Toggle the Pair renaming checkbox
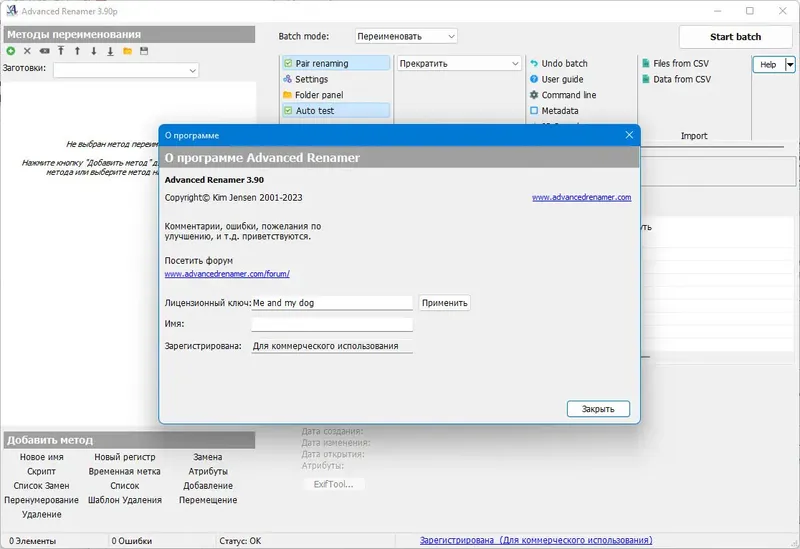Viewport: 800px width, 549px height. coord(288,63)
